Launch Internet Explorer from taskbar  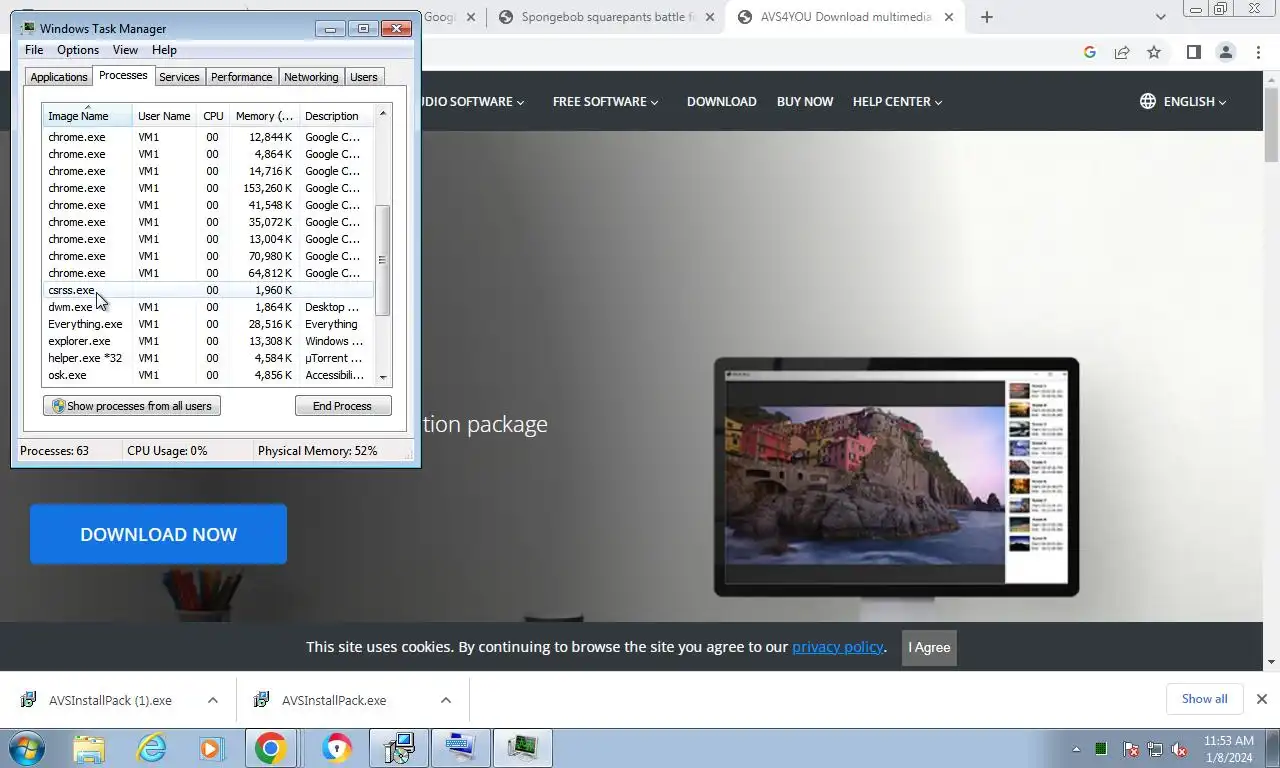click(151, 748)
